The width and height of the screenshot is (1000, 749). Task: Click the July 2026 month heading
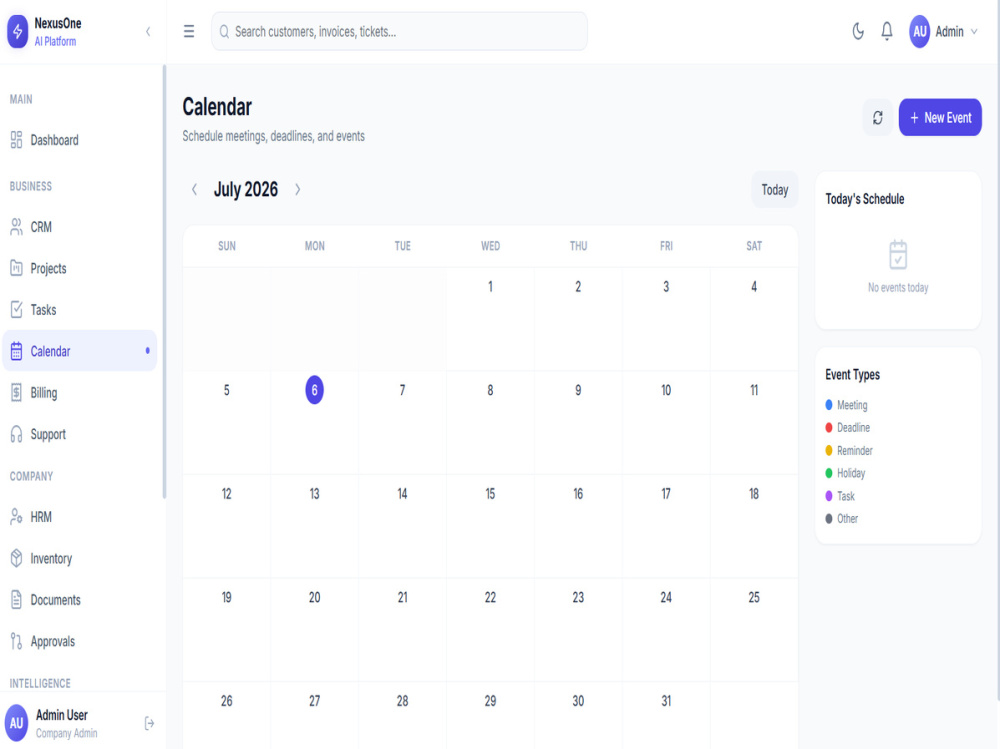tap(246, 189)
